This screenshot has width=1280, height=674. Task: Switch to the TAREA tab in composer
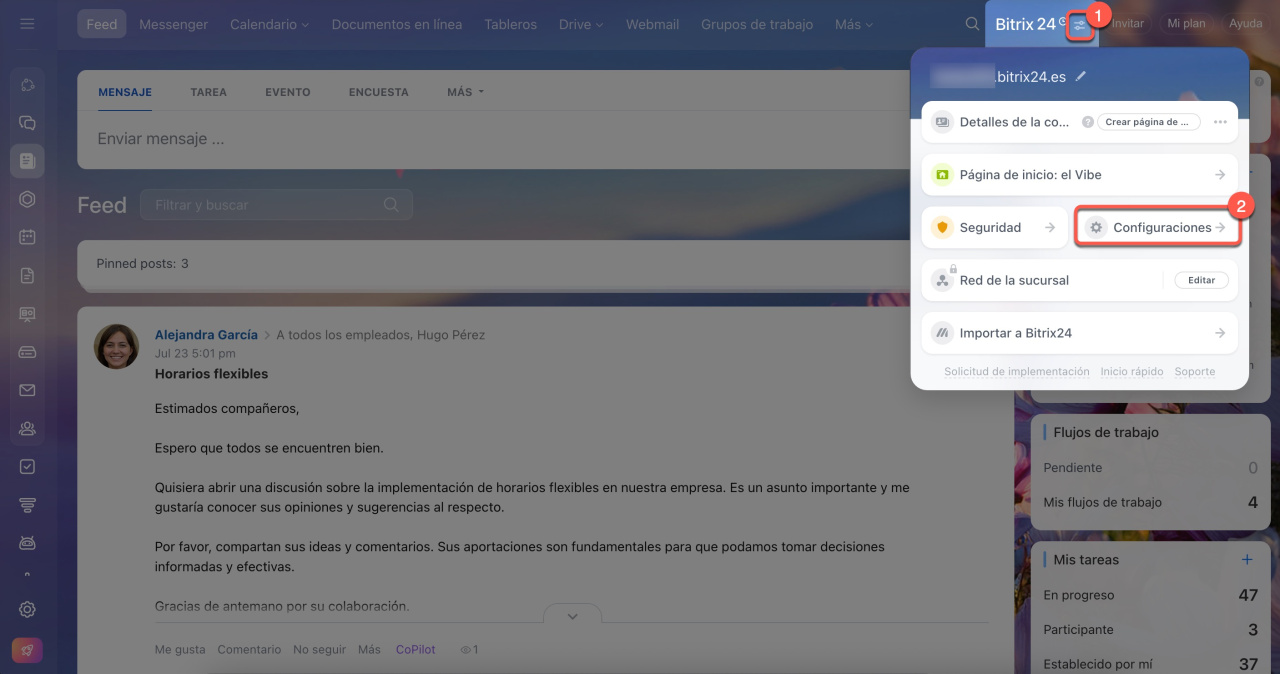(209, 92)
